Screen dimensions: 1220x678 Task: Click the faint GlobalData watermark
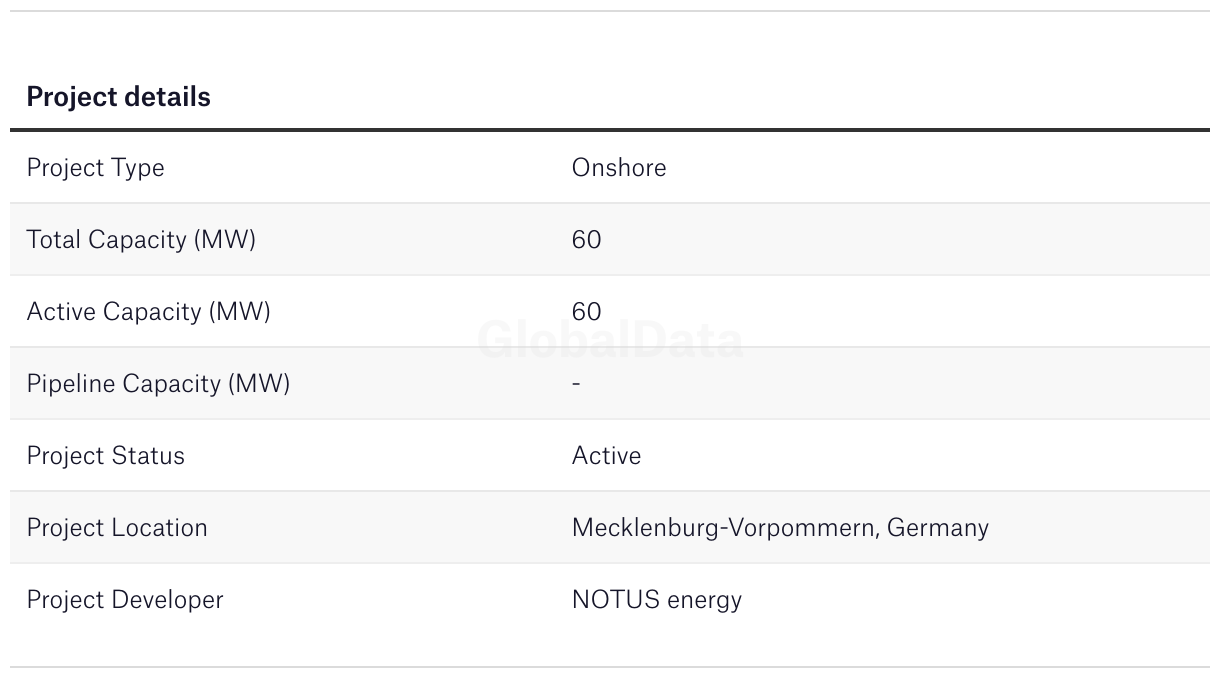[610, 341]
